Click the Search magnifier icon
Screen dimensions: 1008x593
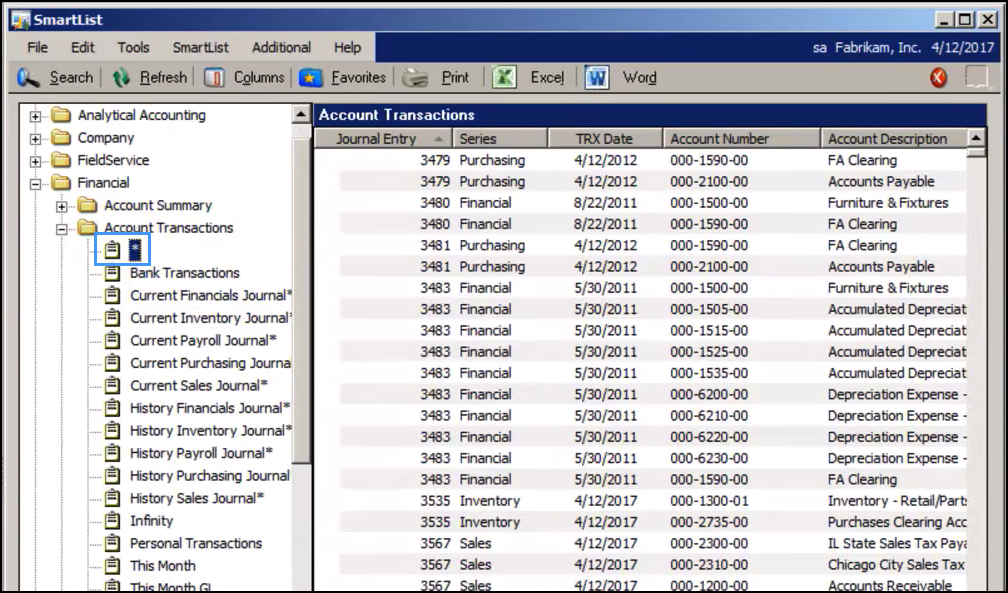coord(28,78)
